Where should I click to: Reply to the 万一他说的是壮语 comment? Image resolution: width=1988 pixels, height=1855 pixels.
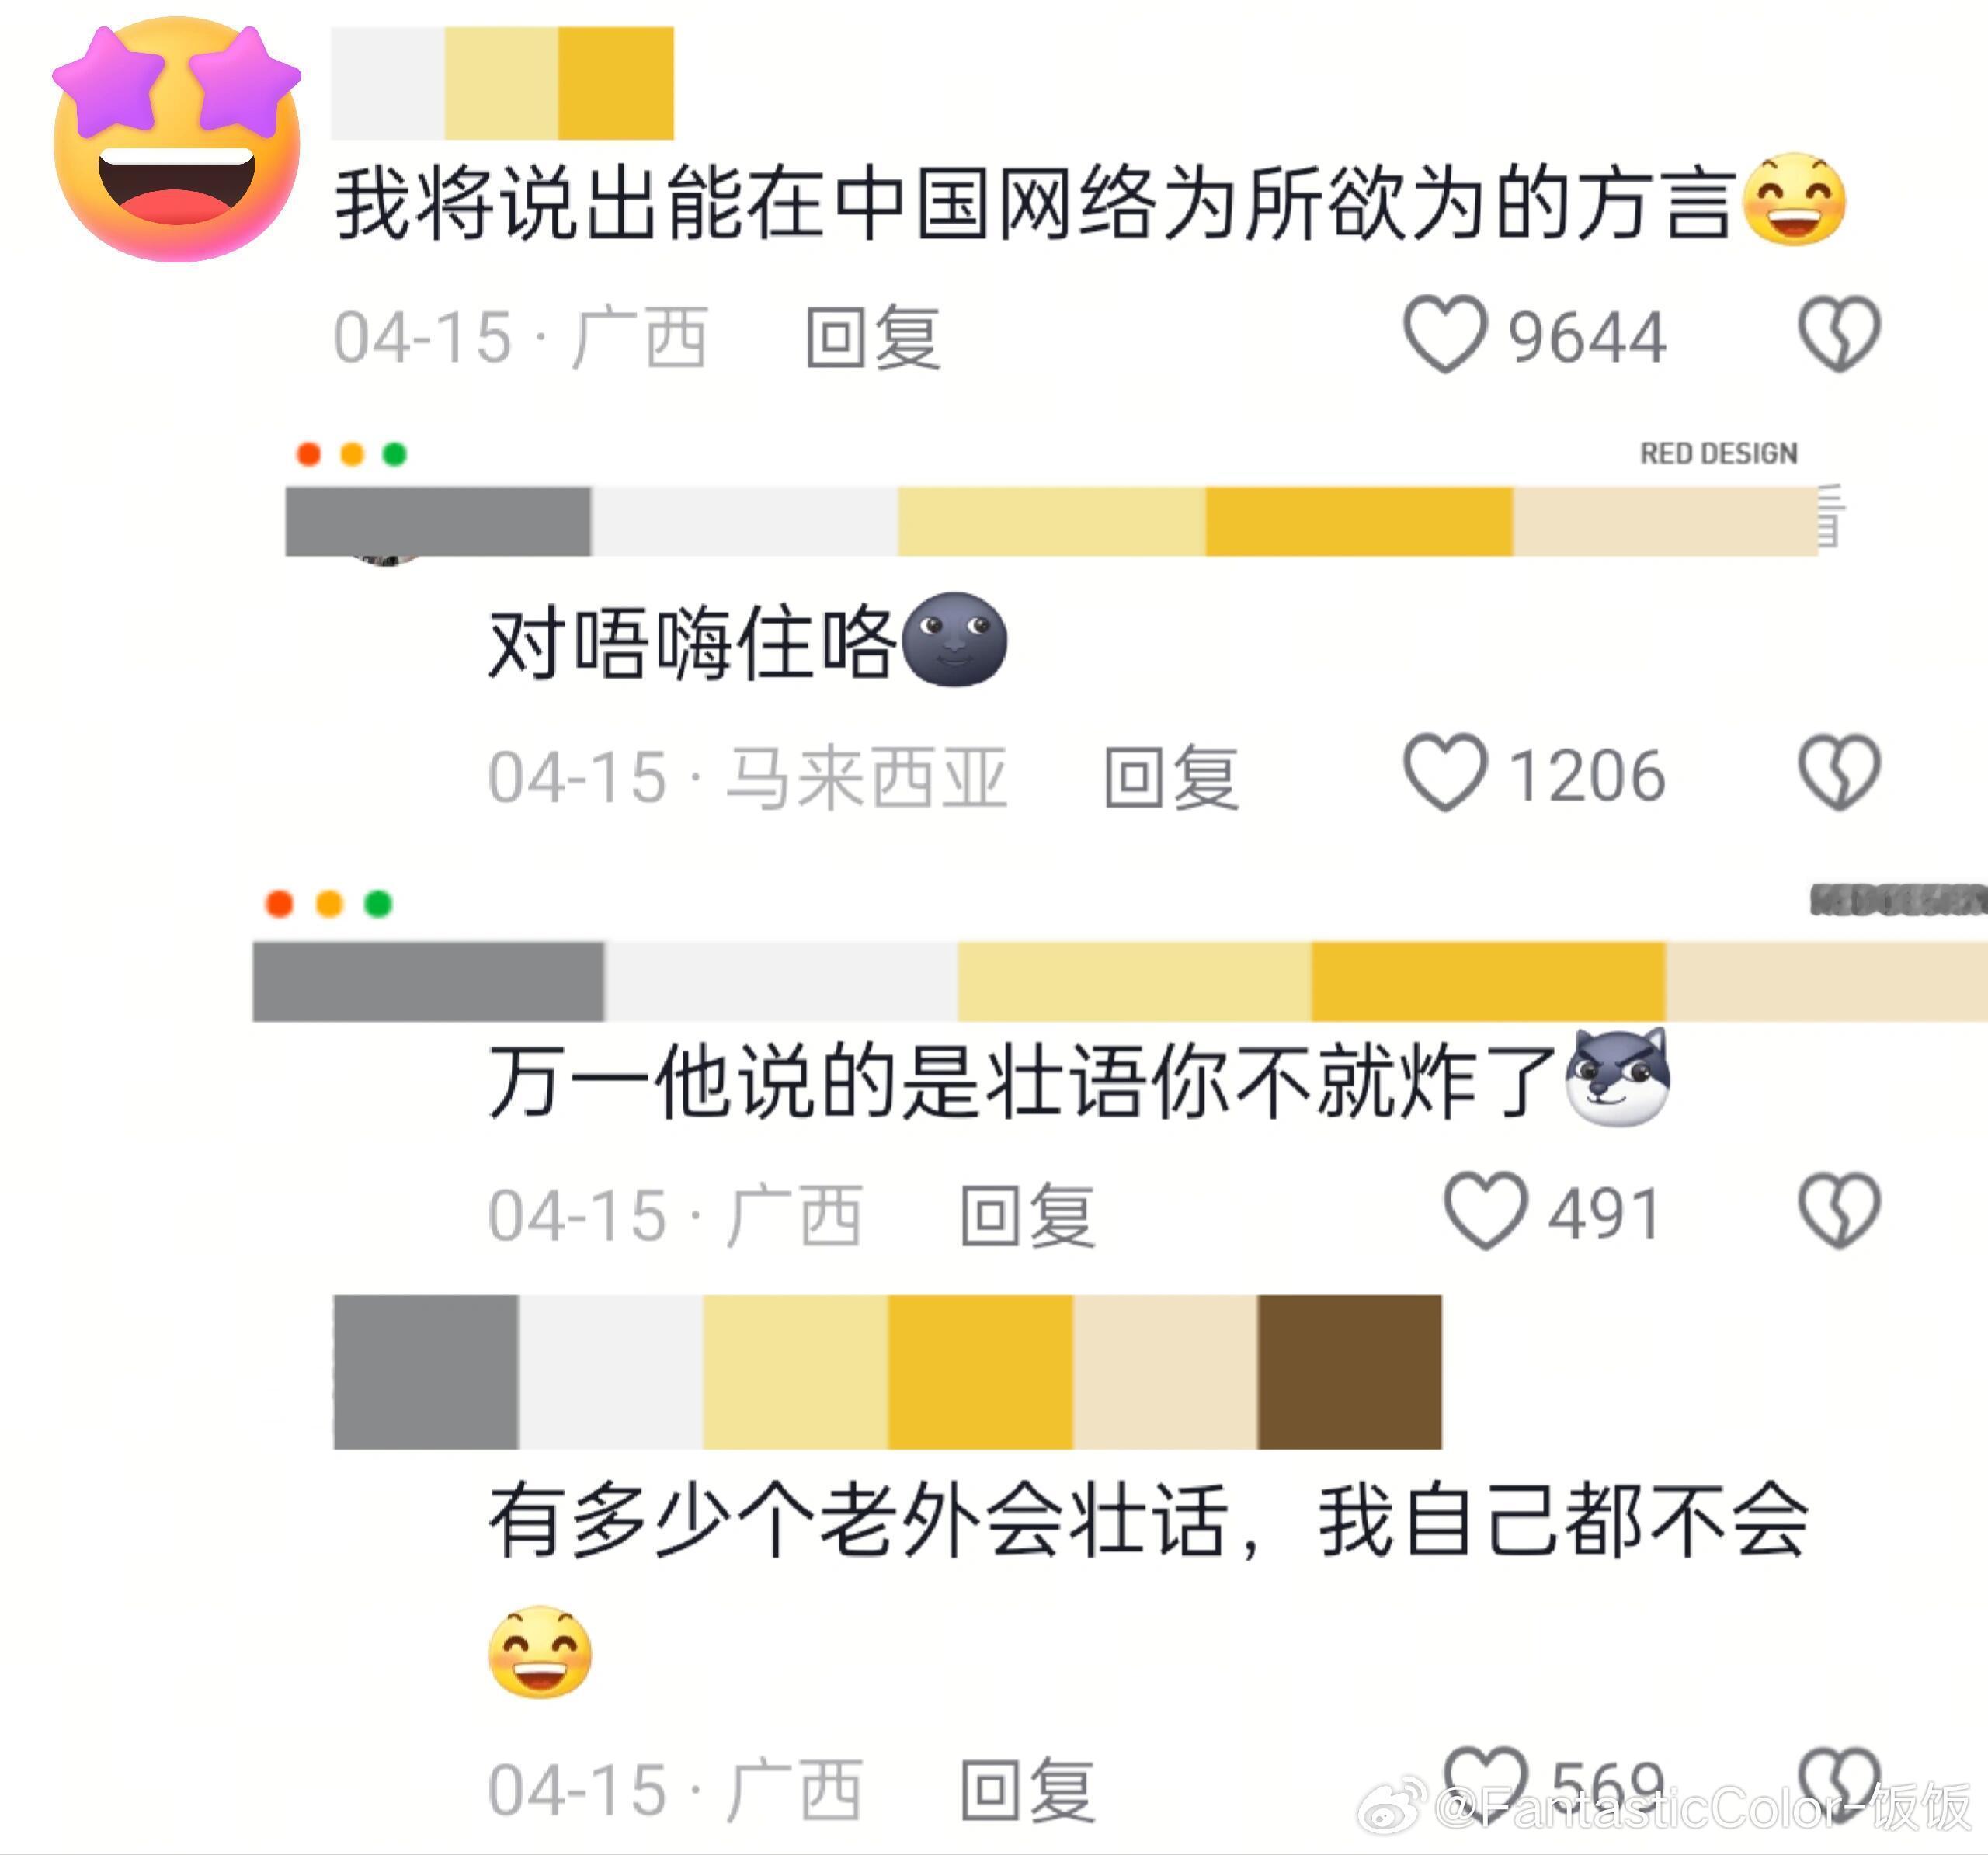[x=1027, y=1216]
